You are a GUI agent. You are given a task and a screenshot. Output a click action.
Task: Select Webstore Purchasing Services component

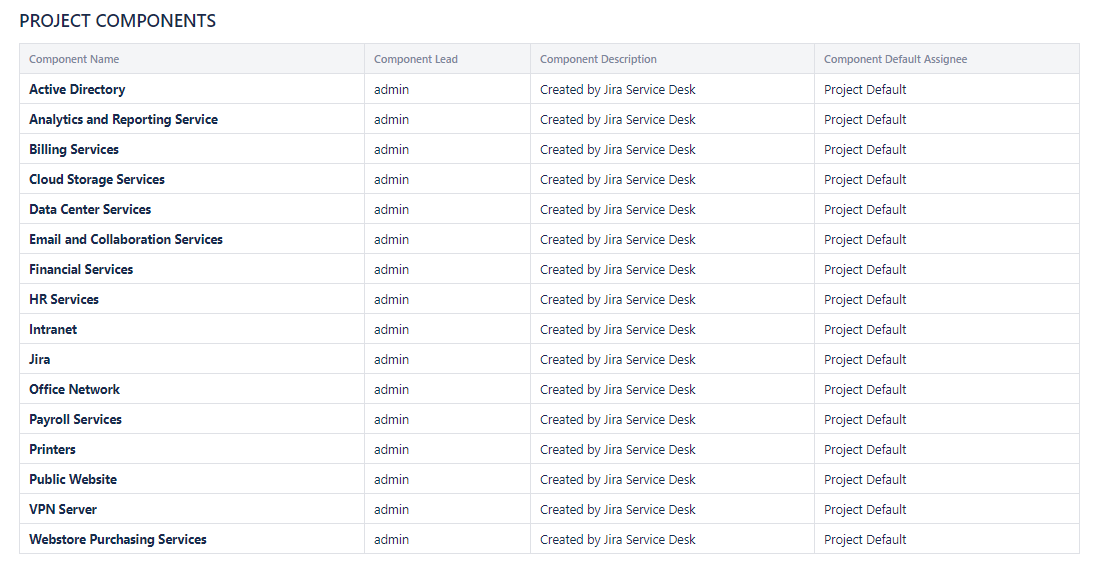[118, 539]
